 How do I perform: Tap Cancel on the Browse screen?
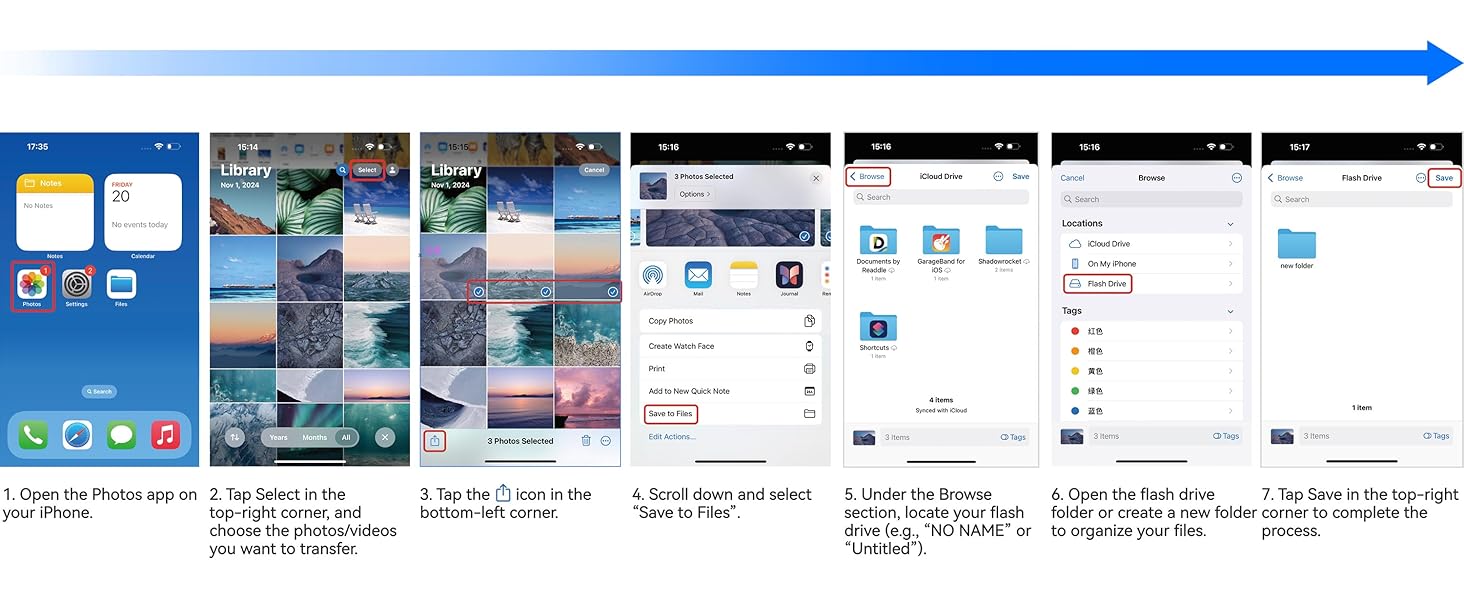coord(1072,178)
